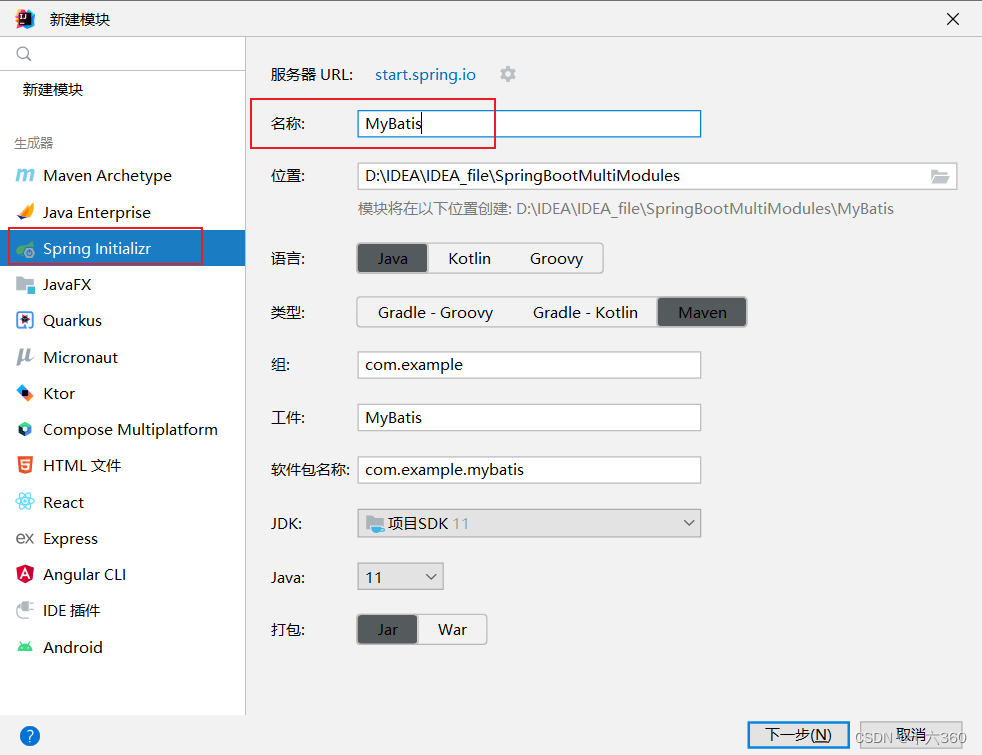Click the 组 group field com.example
982x755 pixels.
click(529, 365)
